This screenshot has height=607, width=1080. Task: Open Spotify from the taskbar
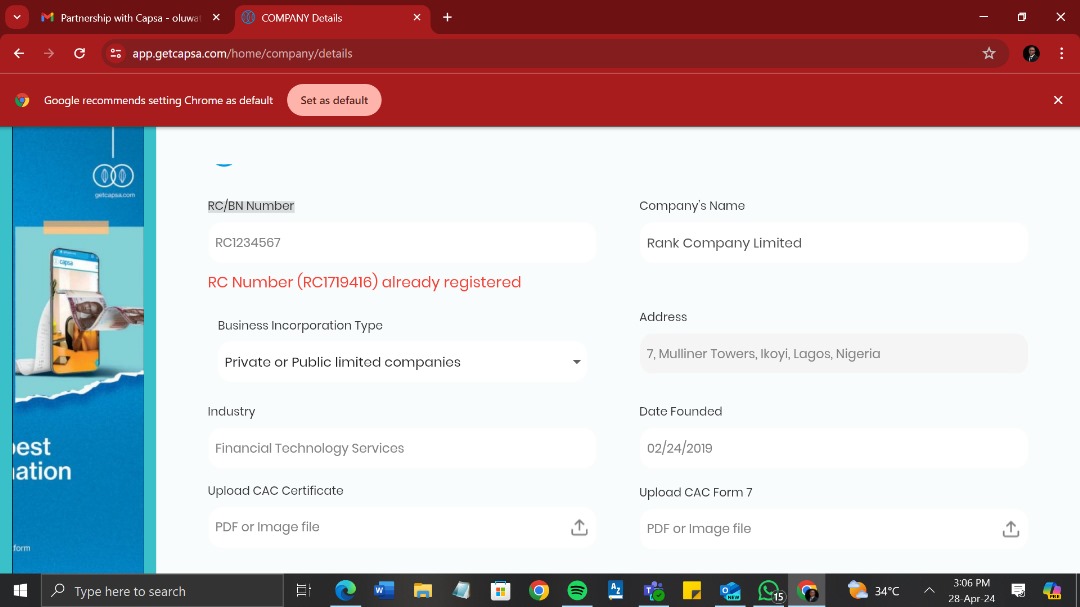tap(577, 590)
